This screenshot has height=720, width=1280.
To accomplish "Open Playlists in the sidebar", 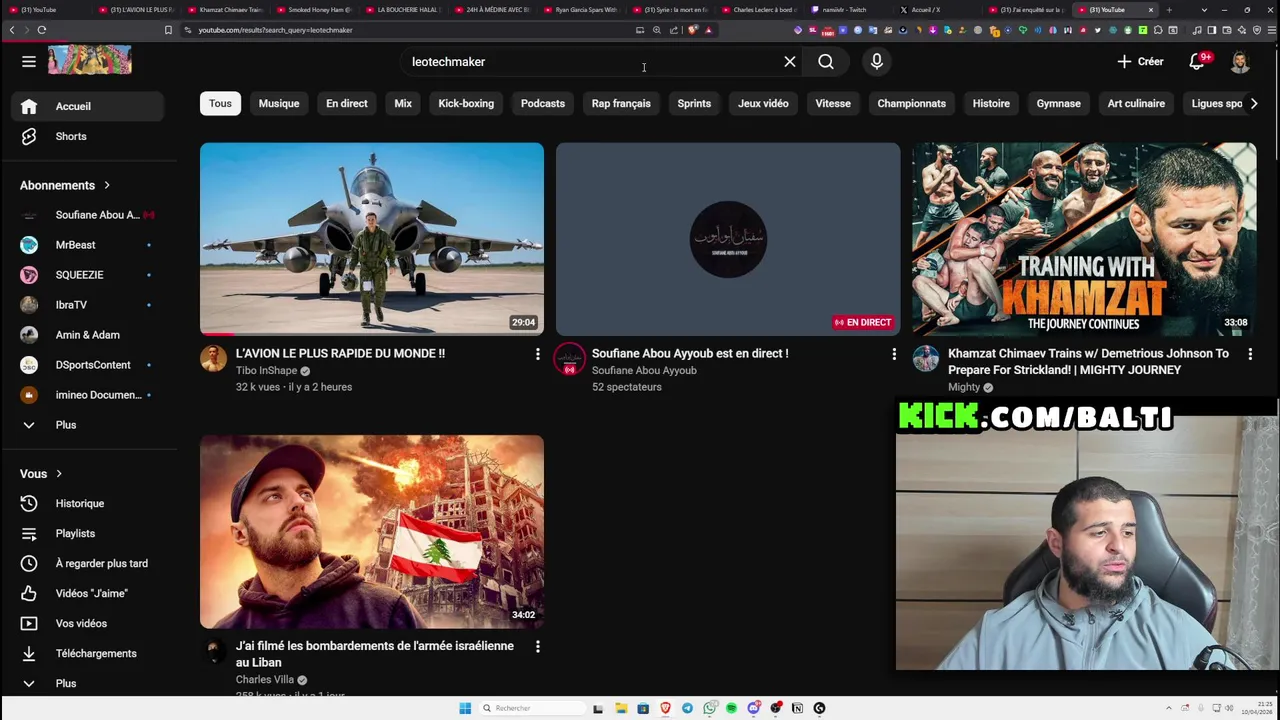I will coord(88,533).
